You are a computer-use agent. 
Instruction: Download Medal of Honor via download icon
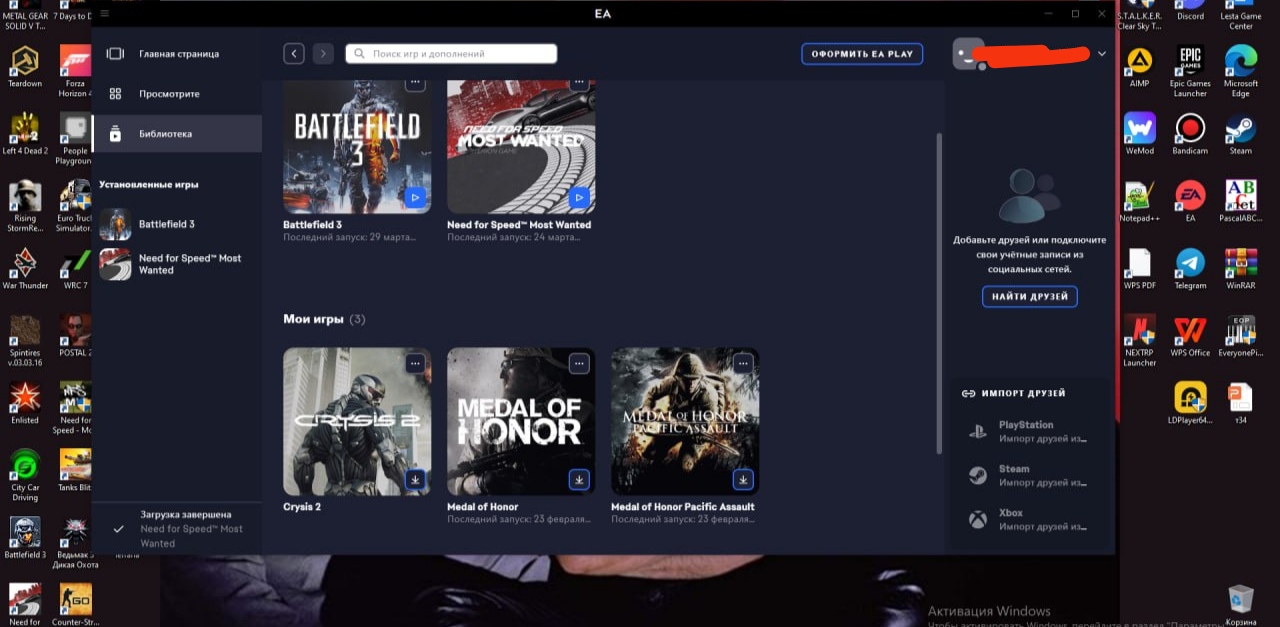tap(579, 480)
